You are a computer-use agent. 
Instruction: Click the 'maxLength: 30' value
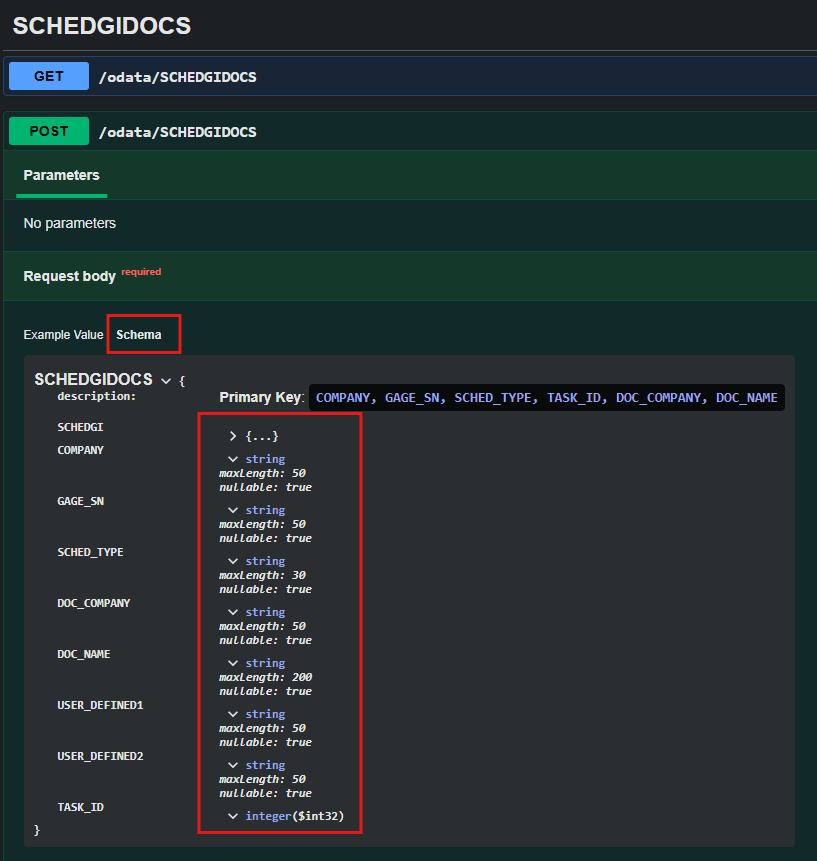[x=262, y=575]
